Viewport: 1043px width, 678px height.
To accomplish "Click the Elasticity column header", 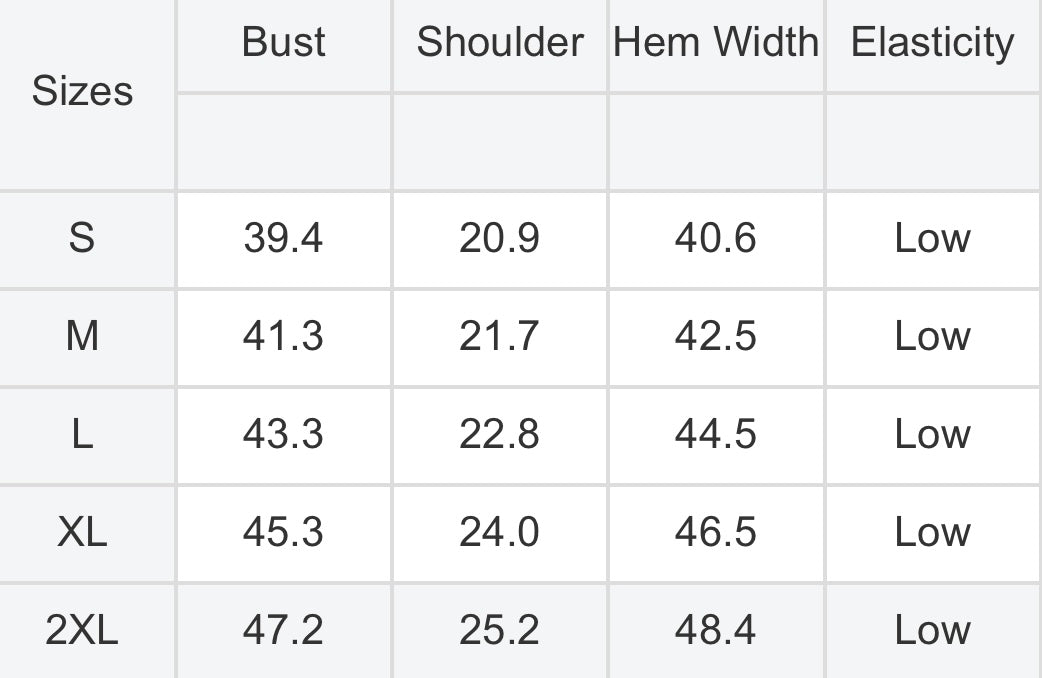I will click(933, 43).
